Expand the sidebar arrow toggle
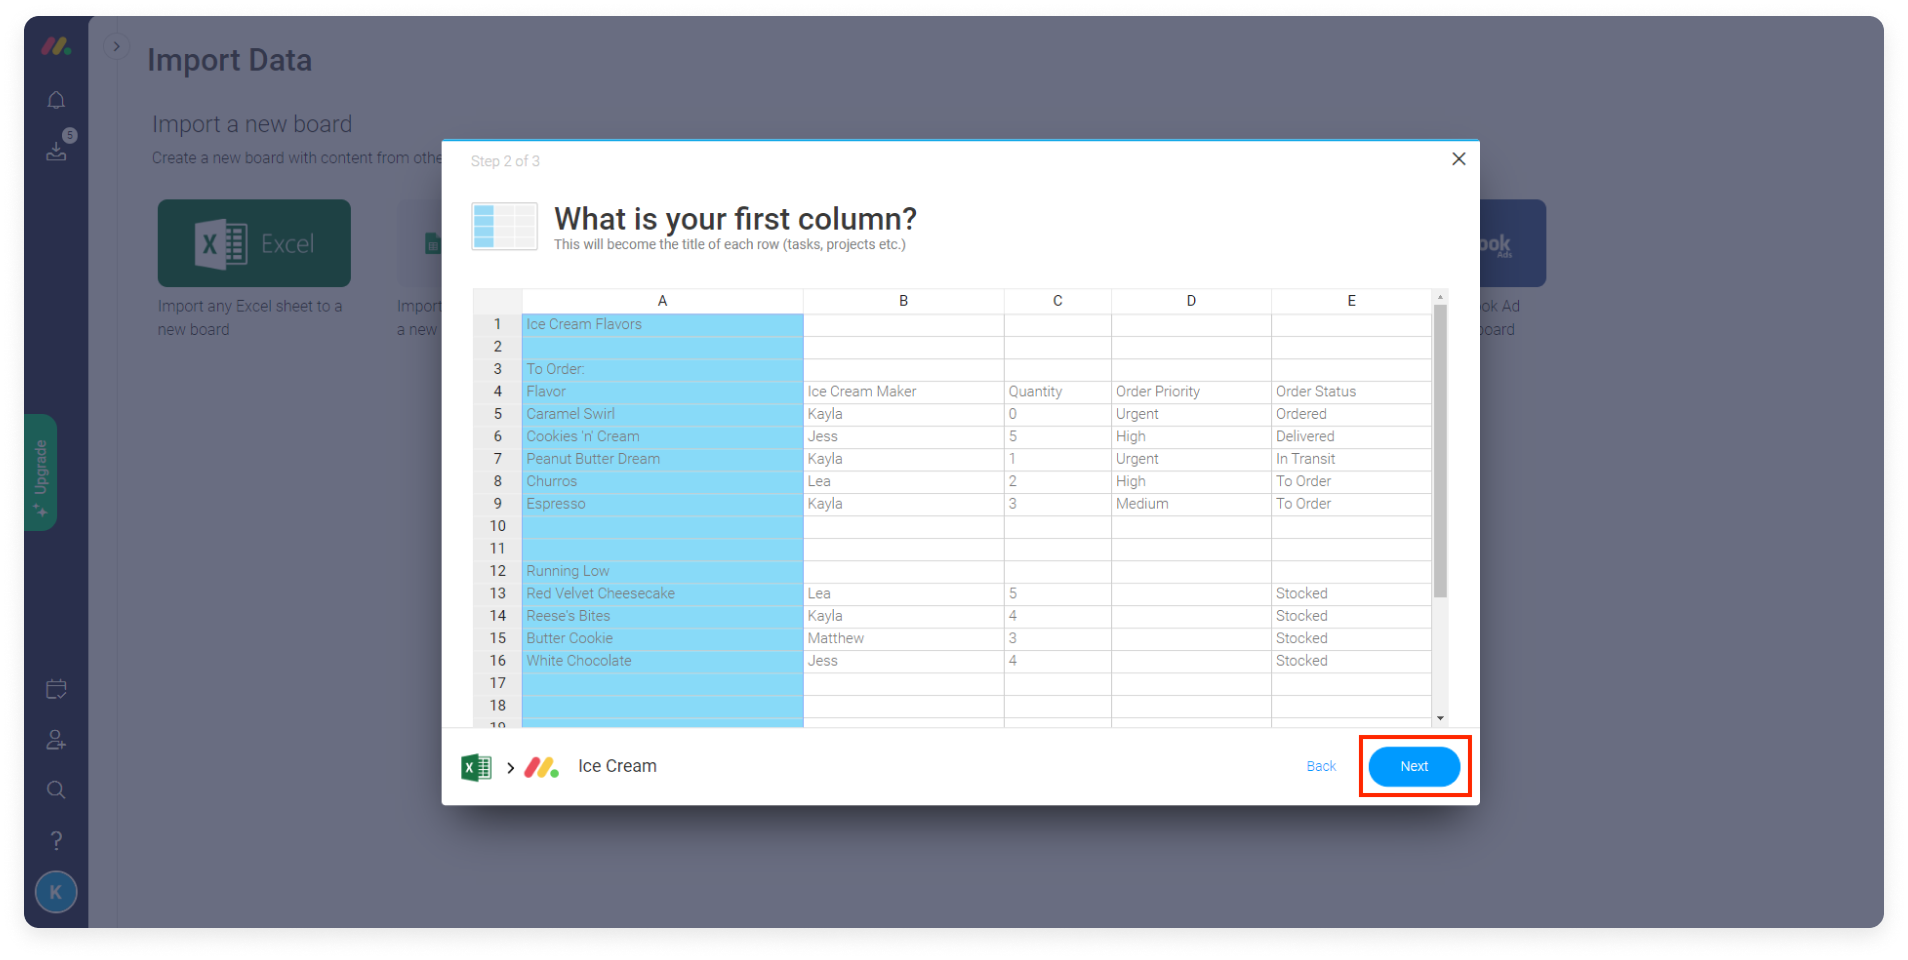Image resolution: width=1908 pixels, height=960 pixels. pos(116,46)
